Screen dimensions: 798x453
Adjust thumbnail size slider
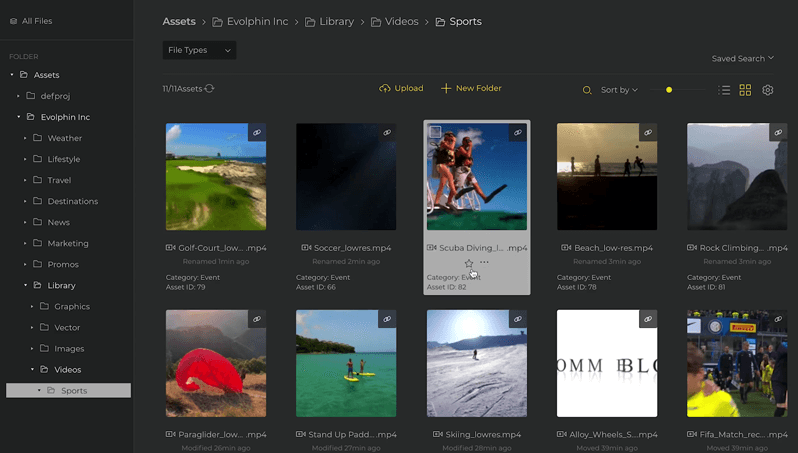click(669, 90)
